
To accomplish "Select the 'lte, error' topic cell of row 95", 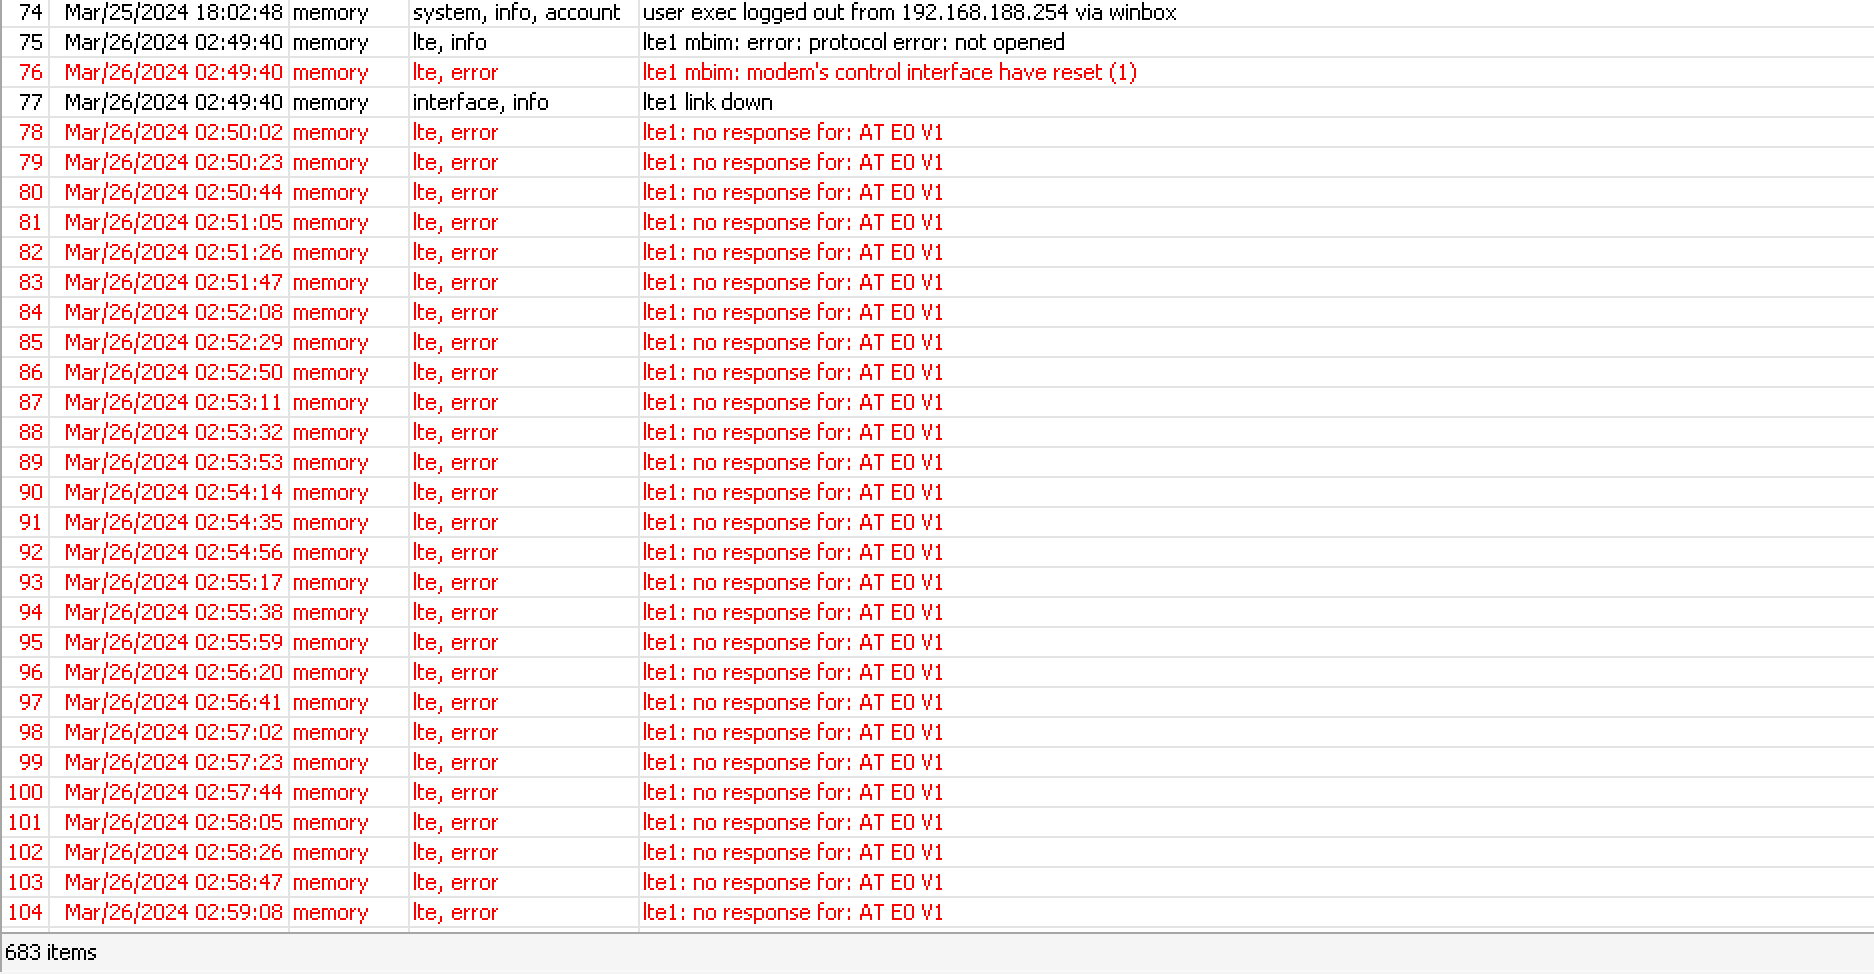I will (x=455, y=642).
